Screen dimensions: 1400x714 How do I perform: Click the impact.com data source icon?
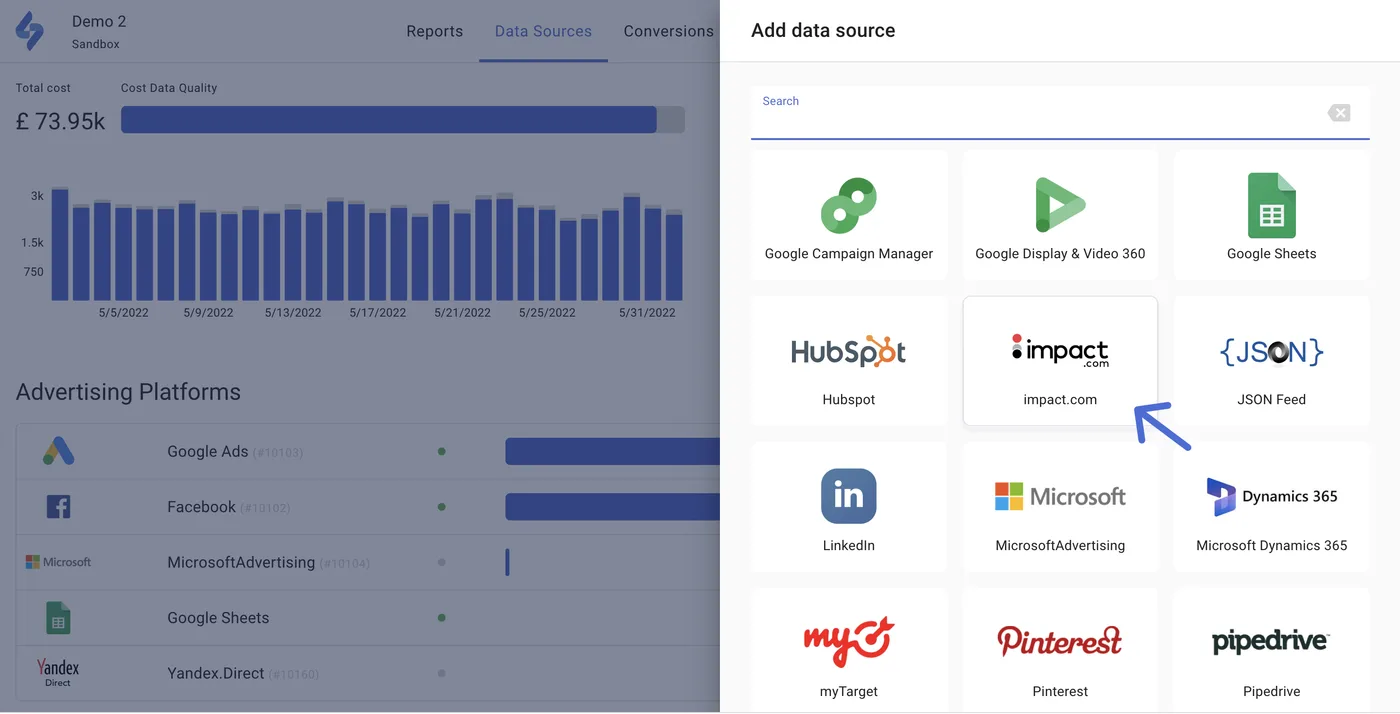[x=1059, y=350]
